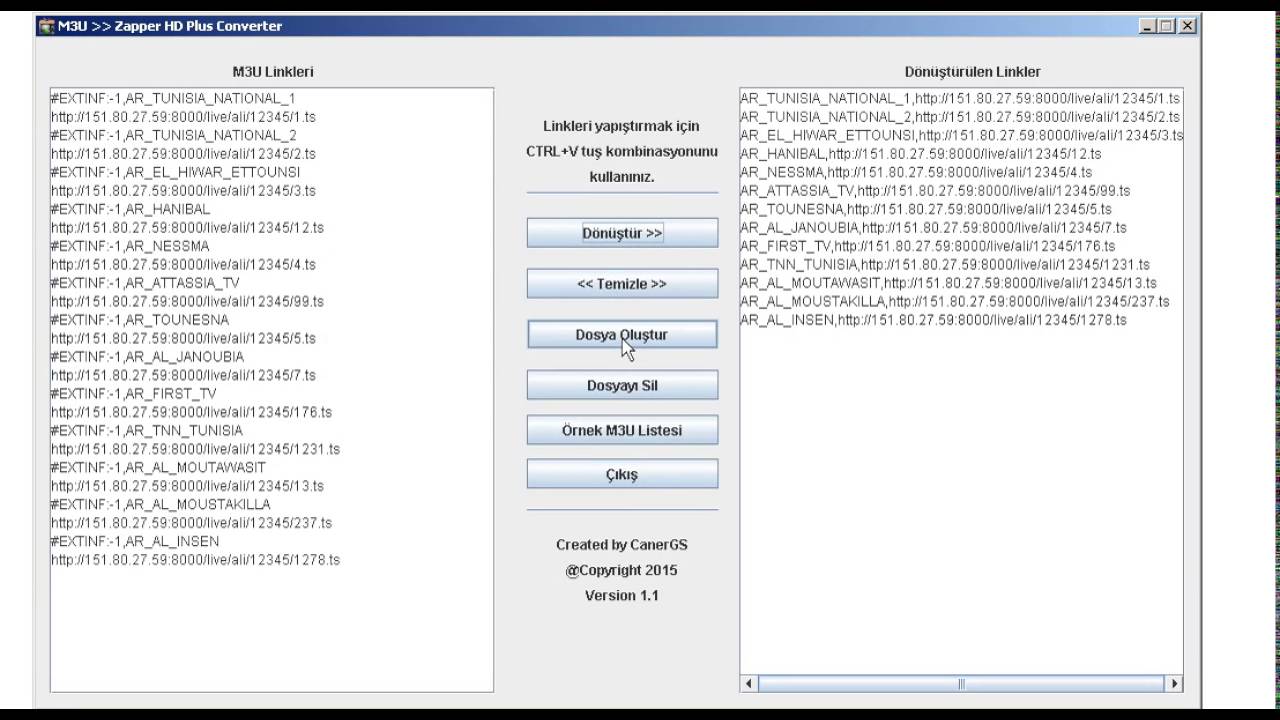Click the horizontal scrollbar thumb
The image size is (1280, 720).
(961, 684)
